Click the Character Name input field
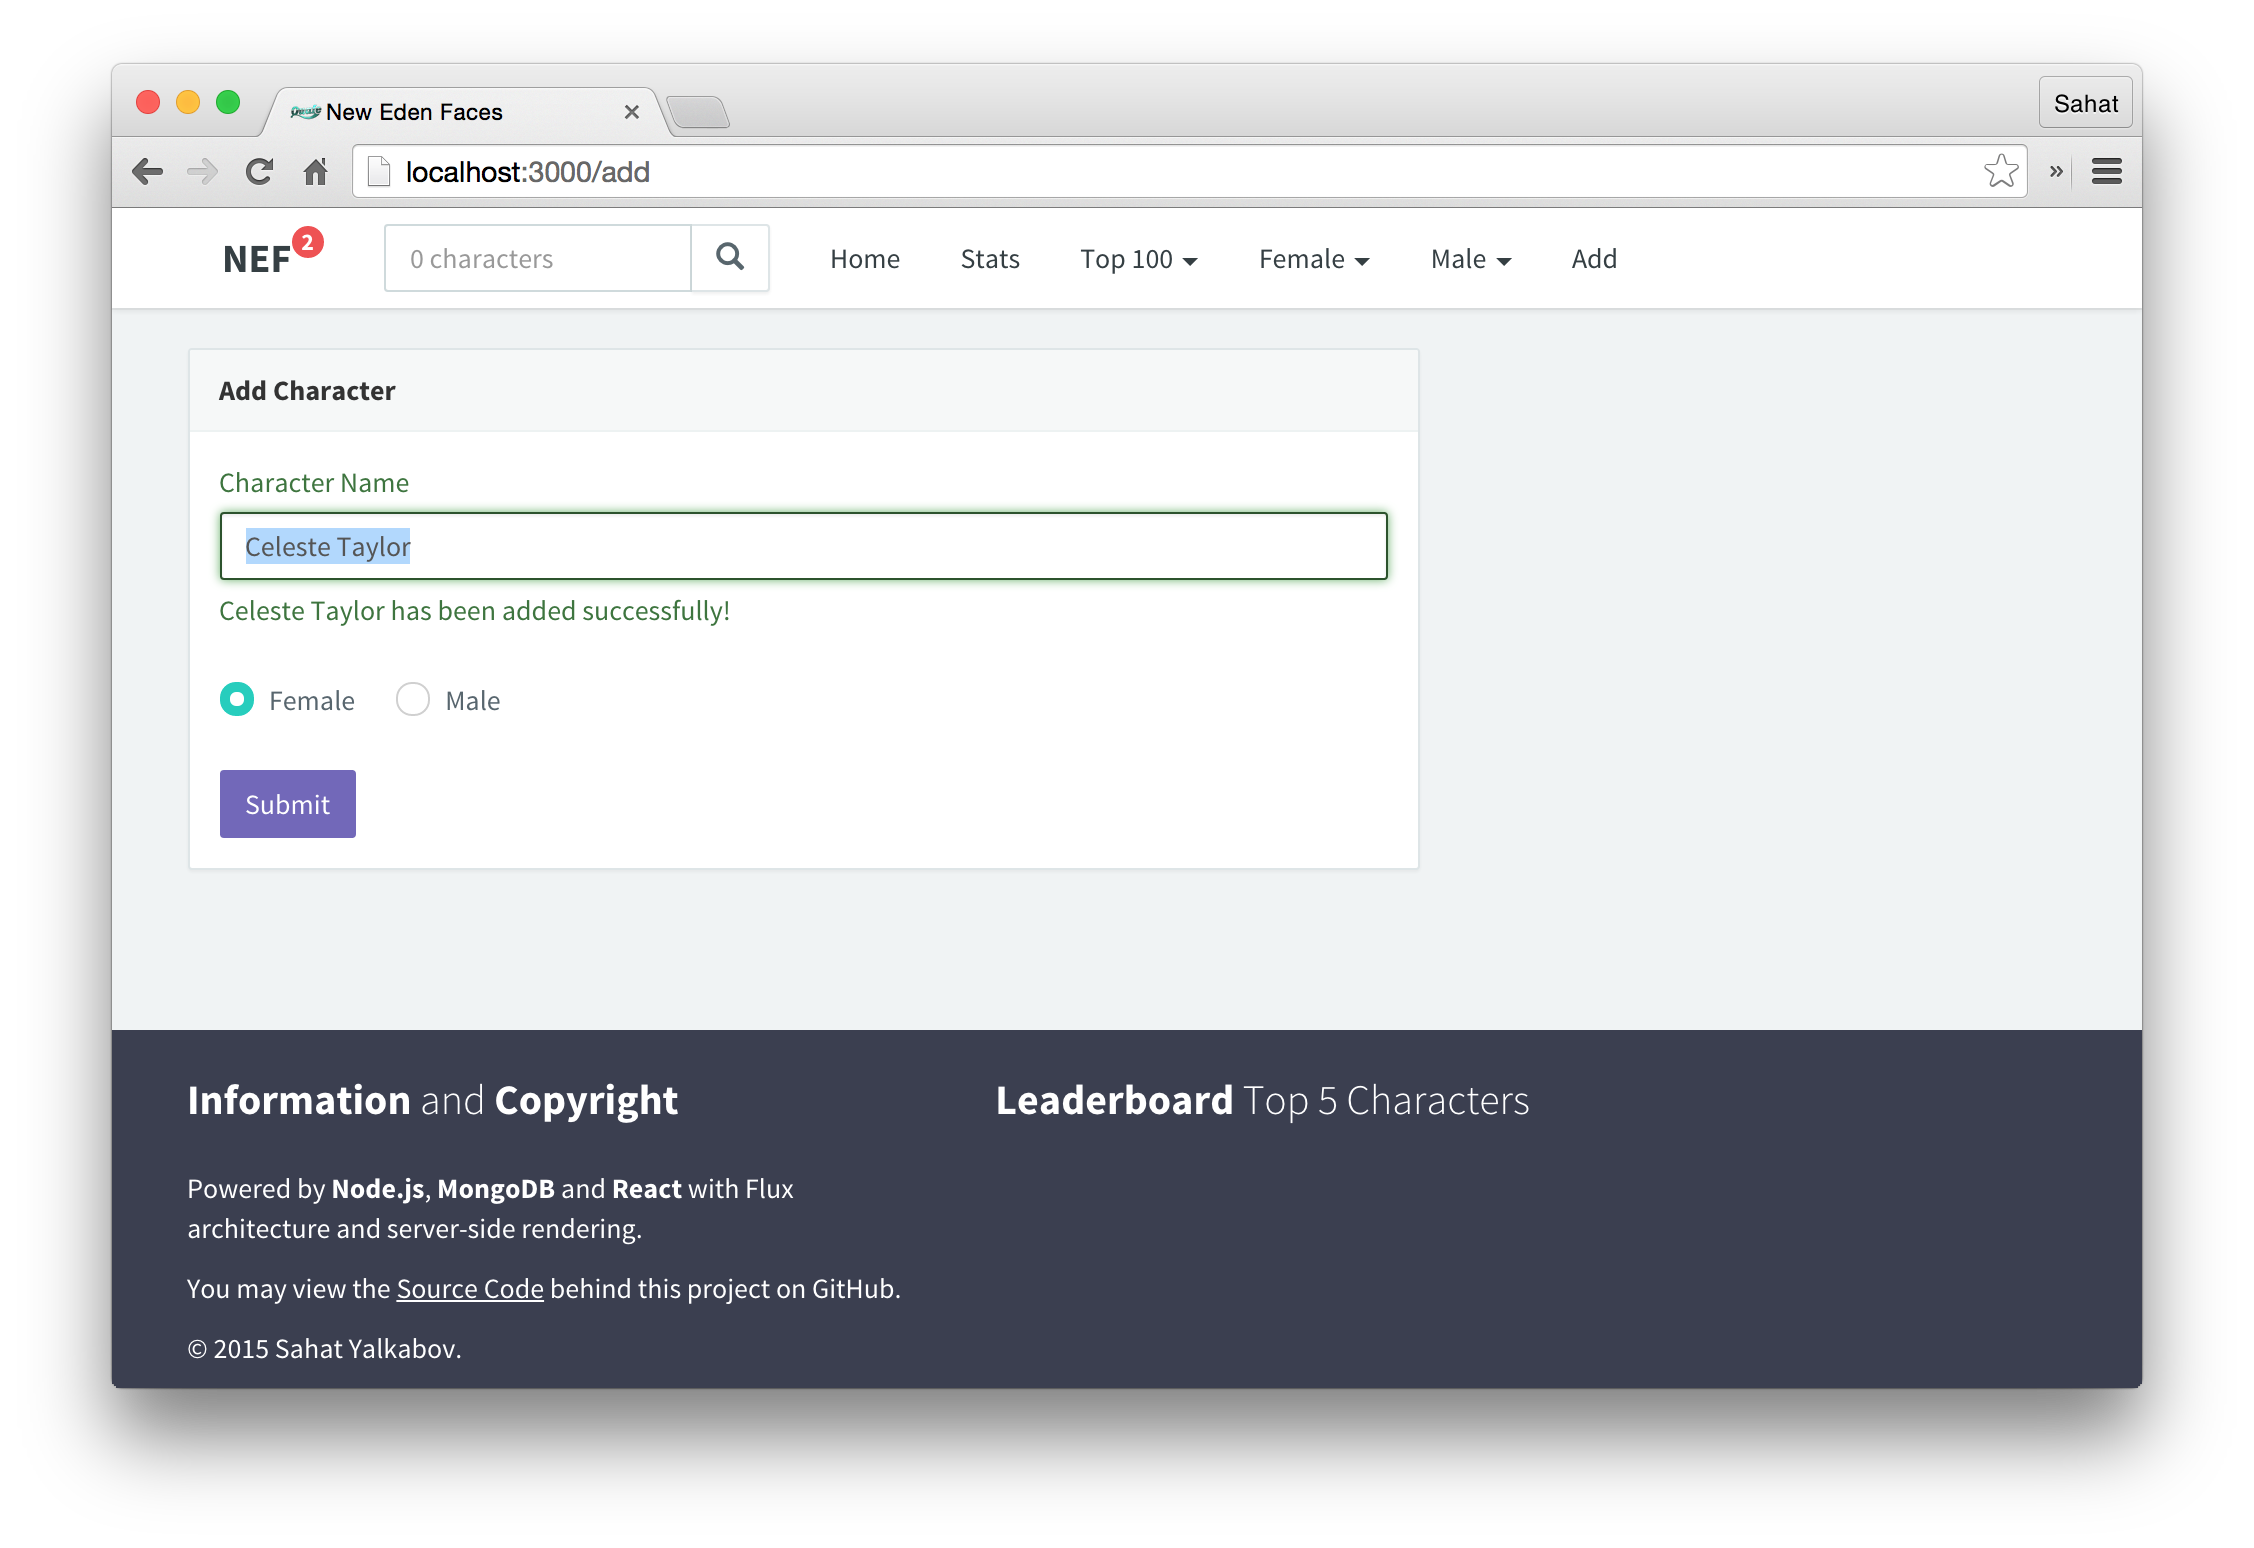This screenshot has height=1548, width=2254. tap(802, 545)
